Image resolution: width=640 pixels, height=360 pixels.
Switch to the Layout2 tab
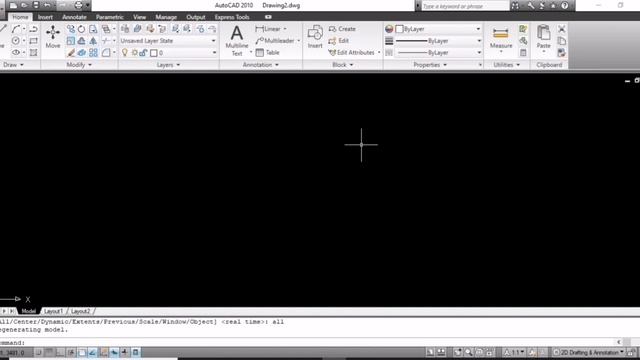pyautogui.click(x=80, y=311)
